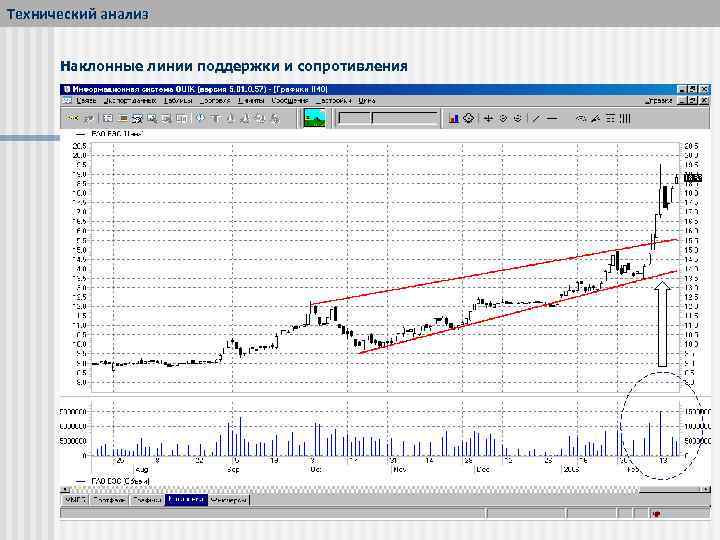Click the yellow connection icon at toolbar start
720x540 pixels.
tap(71, 118)
